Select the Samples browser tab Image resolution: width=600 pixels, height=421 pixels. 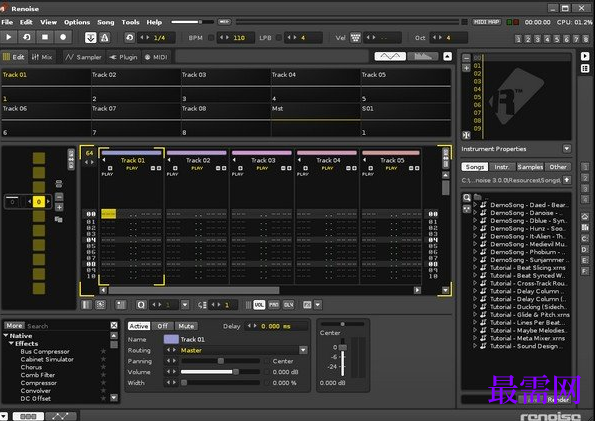tap(530, 167)
